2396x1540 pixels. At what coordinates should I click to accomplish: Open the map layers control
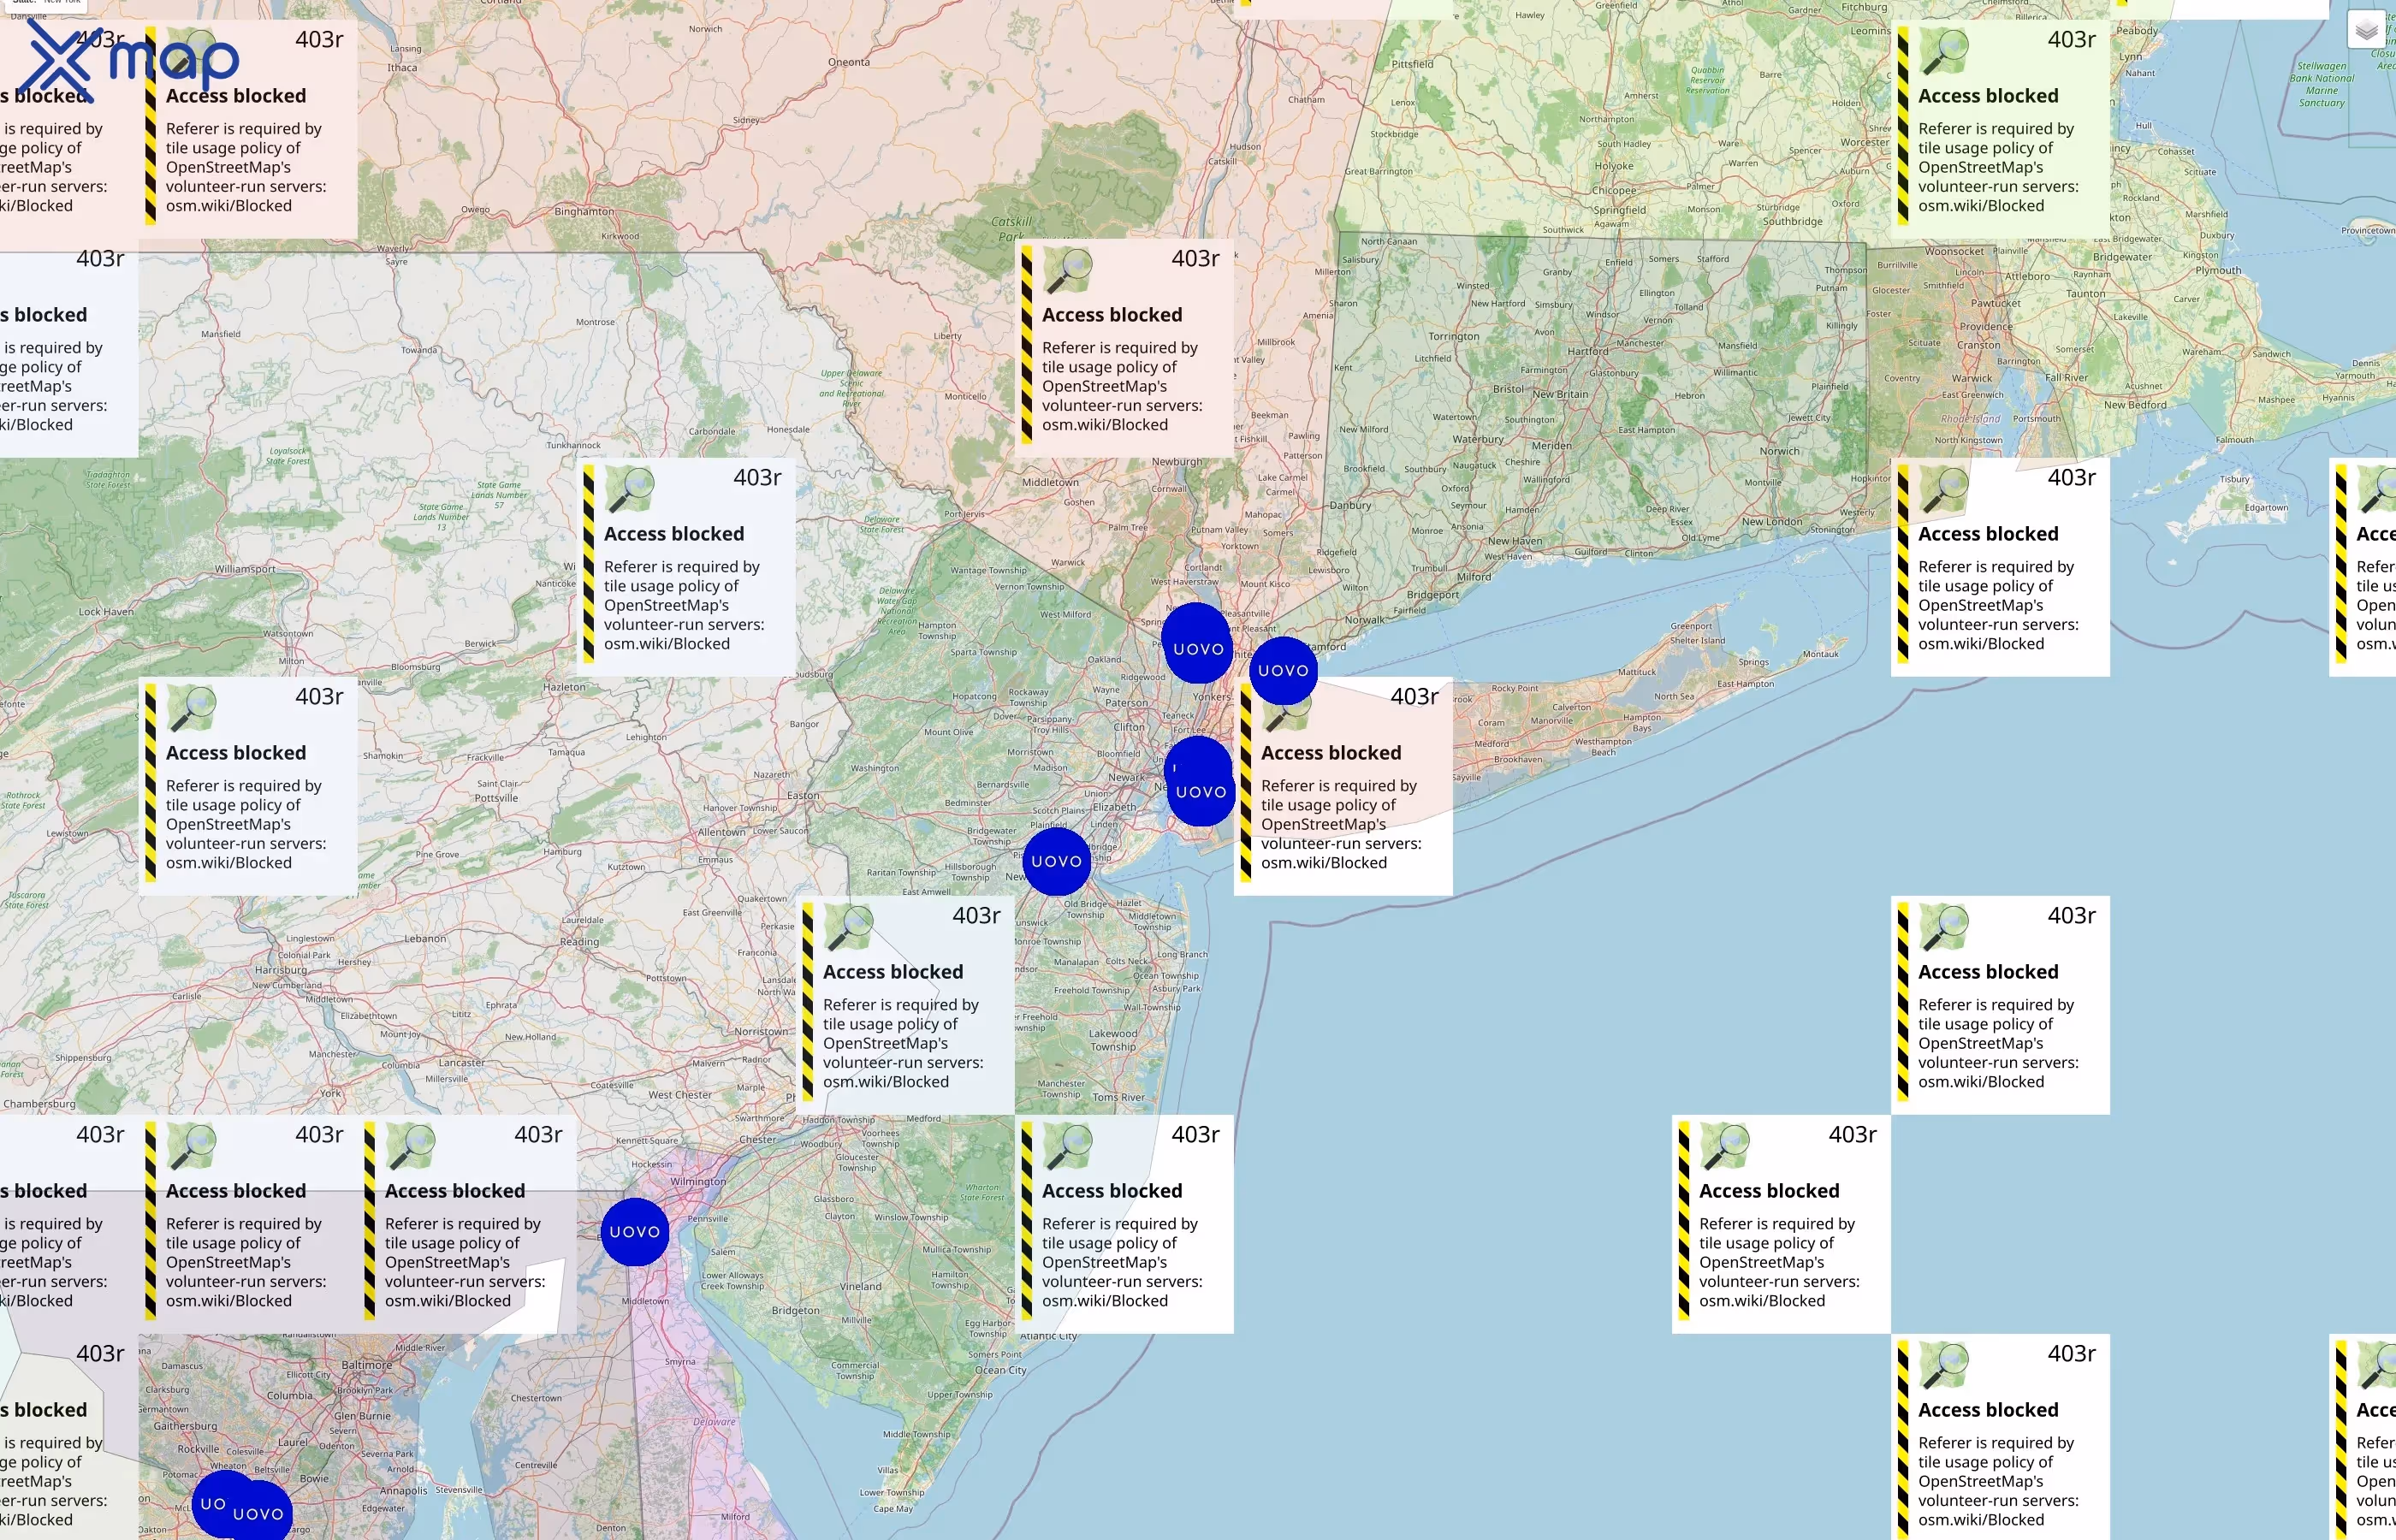pyautogui.click(x=2366, y=30)
